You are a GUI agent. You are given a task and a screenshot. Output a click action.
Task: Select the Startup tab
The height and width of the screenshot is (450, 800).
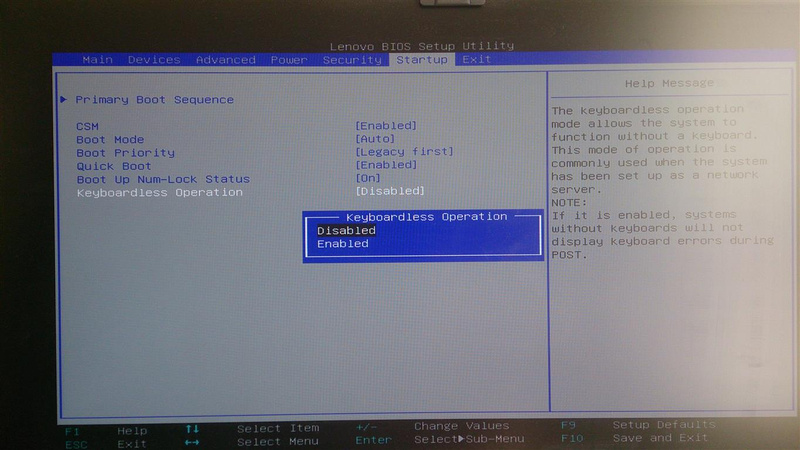(x=422, y=60)
